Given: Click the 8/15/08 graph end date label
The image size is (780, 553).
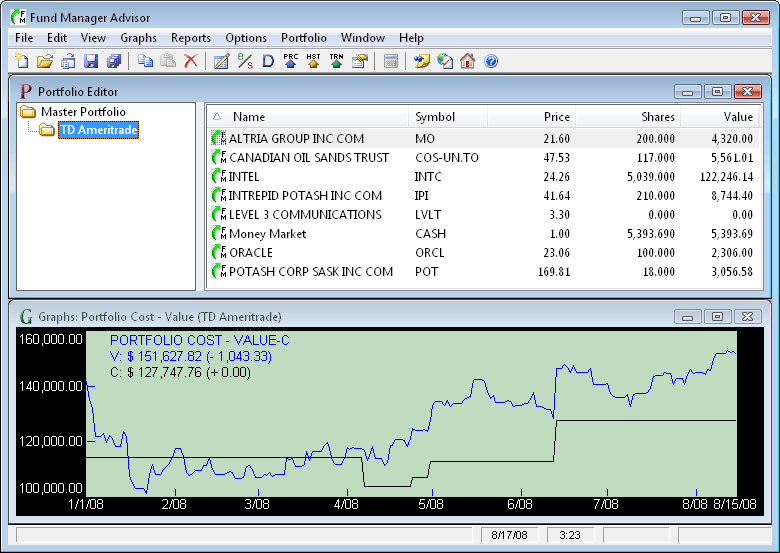Looking at the screenshot, I should click(735, 504).
